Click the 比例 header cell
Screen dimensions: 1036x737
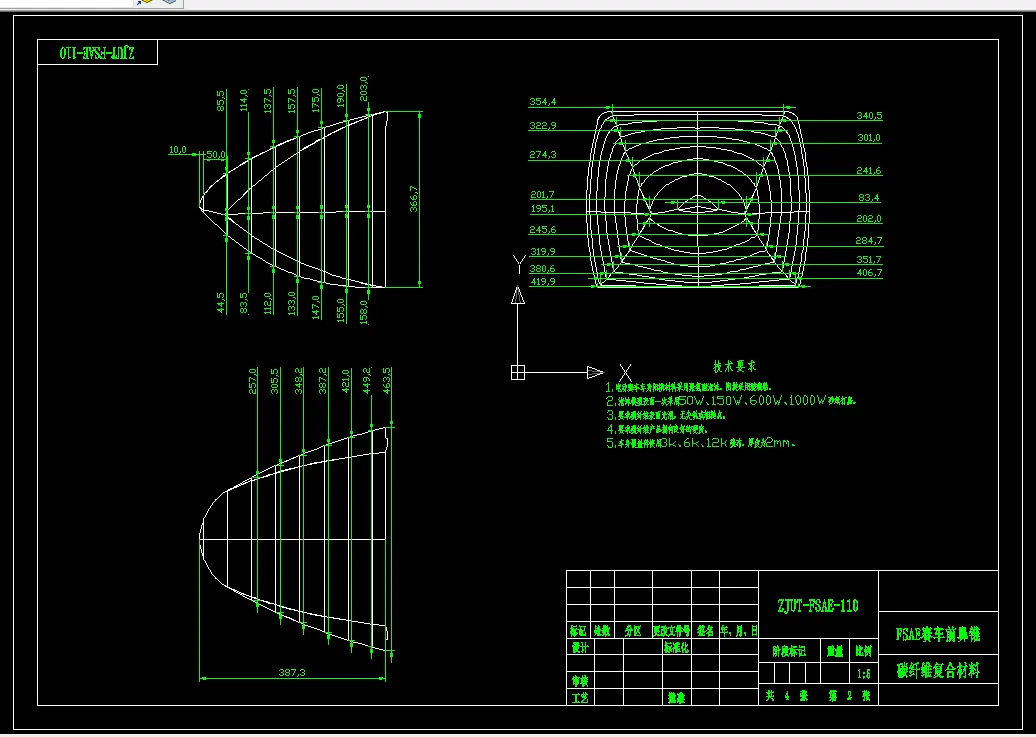[864, 651]
